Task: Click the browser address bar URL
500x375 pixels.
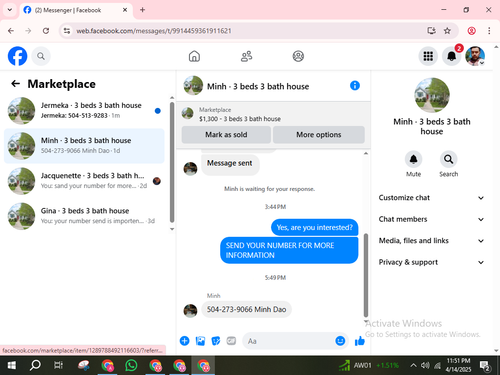Action: pyautogui.click(x=154, y=31)
